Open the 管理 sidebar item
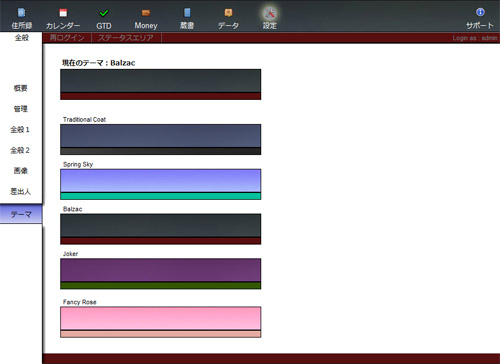 pos(20,109)
